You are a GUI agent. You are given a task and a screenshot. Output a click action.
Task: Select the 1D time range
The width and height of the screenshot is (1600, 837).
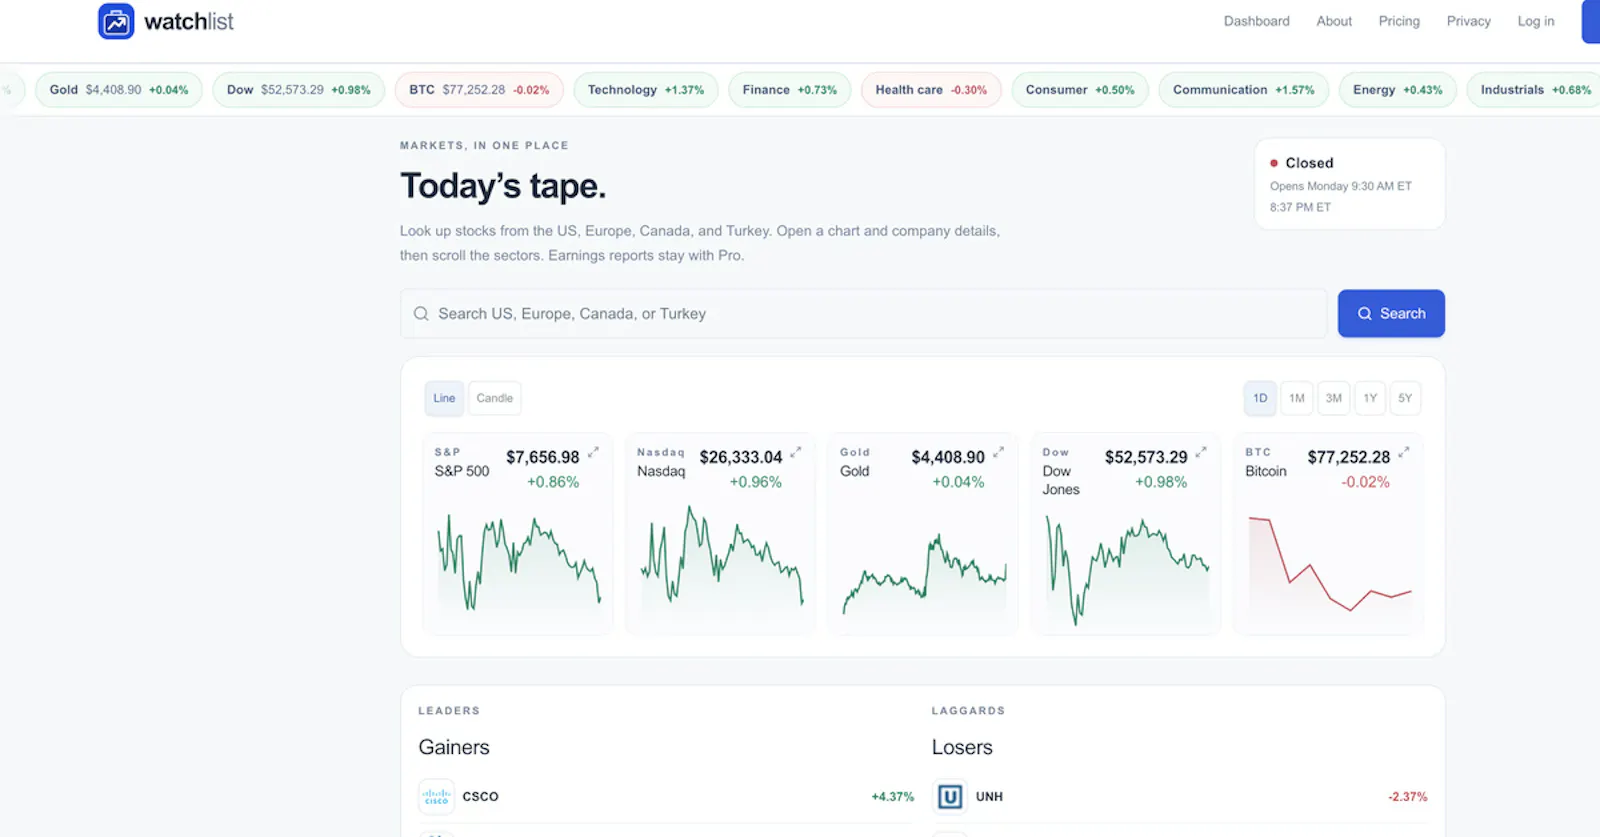[1260, 398]
